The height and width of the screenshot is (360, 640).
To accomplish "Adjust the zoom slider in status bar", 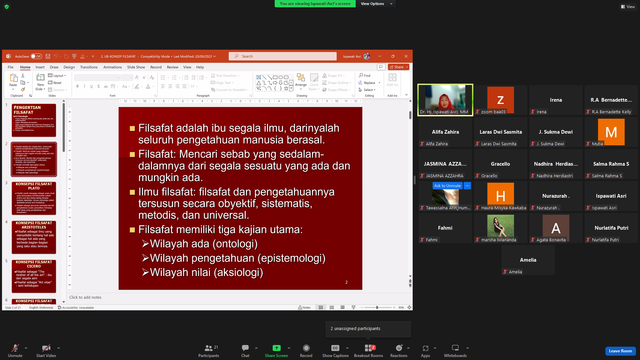I will point(377,307).
